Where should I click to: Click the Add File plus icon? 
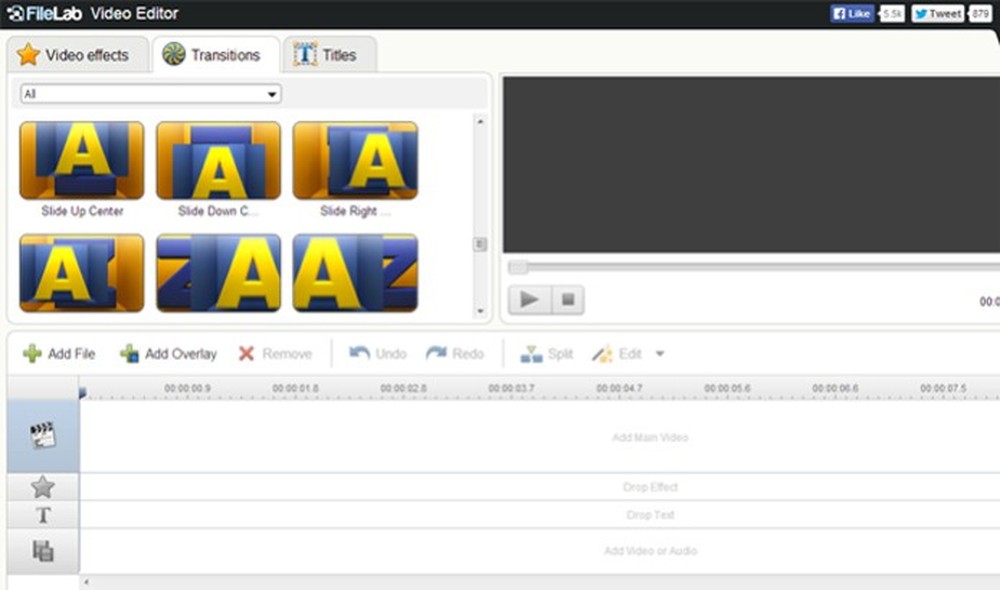[x=32, y=354]
